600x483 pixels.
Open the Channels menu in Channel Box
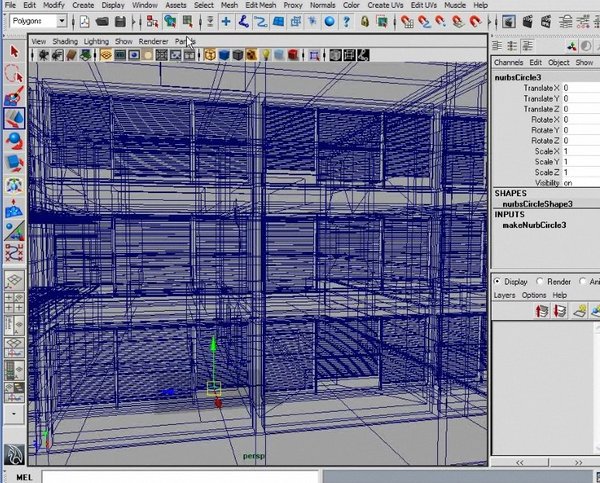[509, 63]
